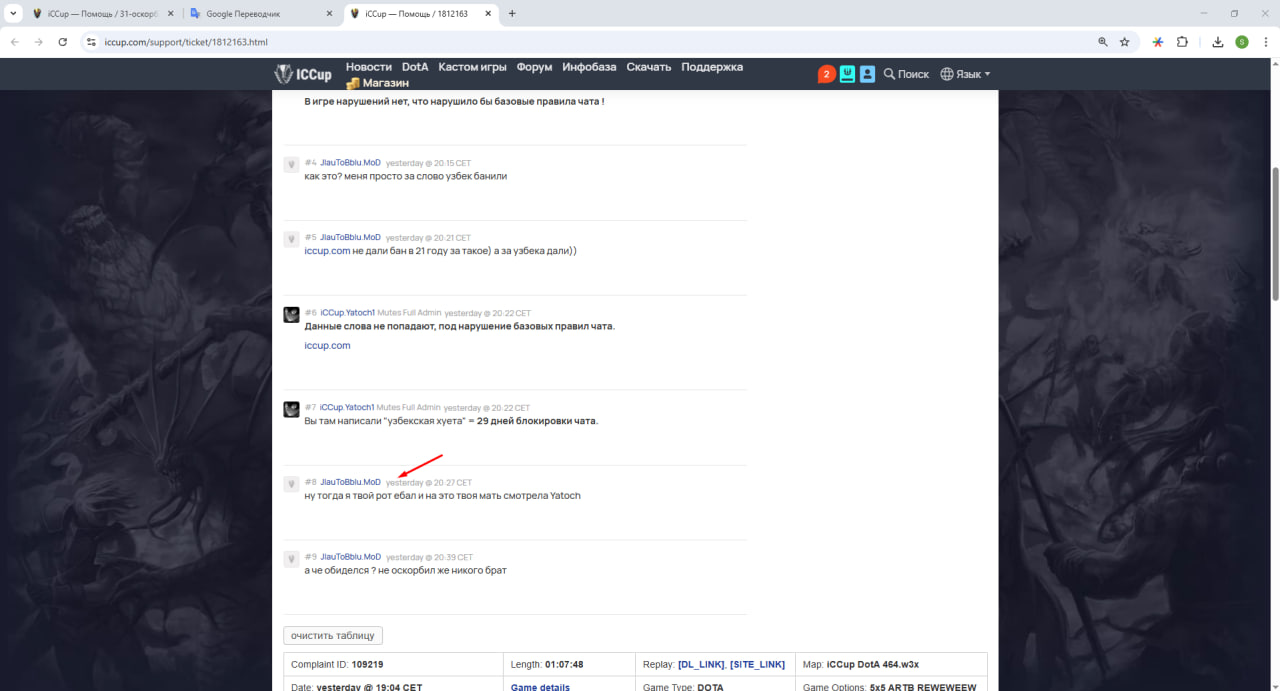Open JlauToBblu.MoD profile in post #8
Image resolution: width=1280 pixels, height=691 pixels.
(x=350, y=482)
